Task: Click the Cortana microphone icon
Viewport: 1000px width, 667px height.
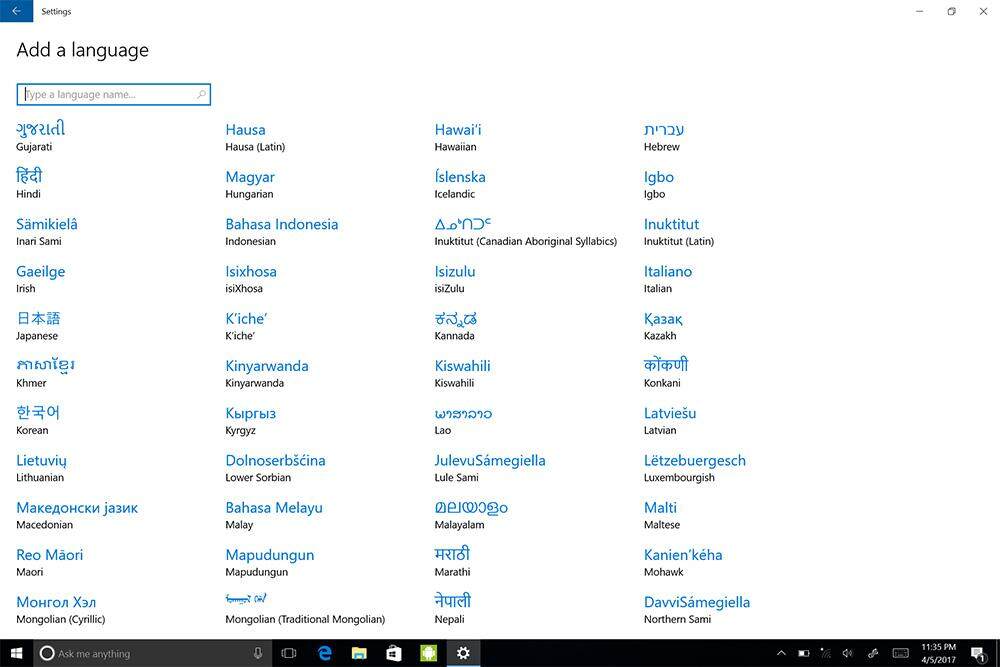Action: click(258, 653)
